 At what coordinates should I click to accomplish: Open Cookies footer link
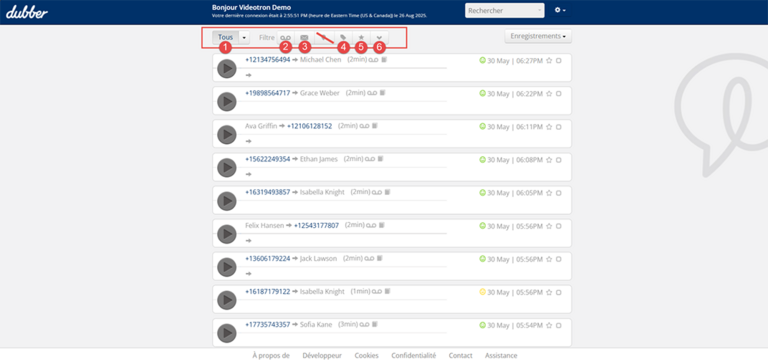366,356
